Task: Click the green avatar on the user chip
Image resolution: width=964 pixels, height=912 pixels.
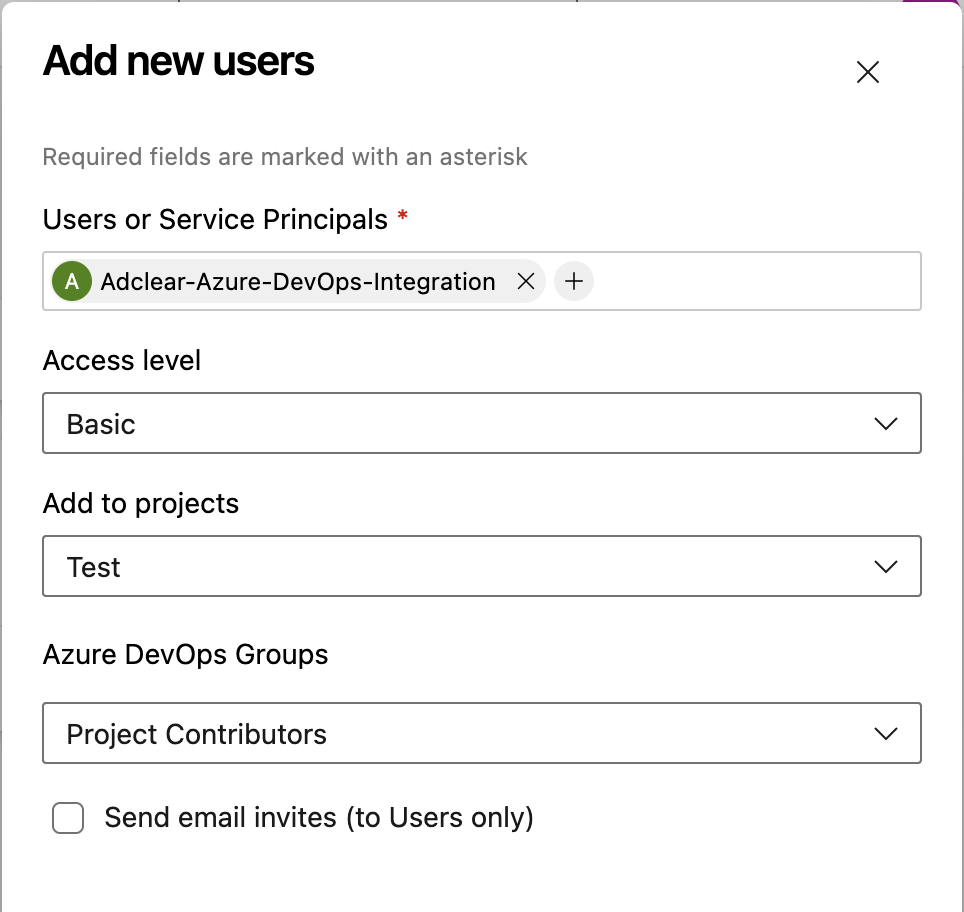Action: tap(71, 281)
